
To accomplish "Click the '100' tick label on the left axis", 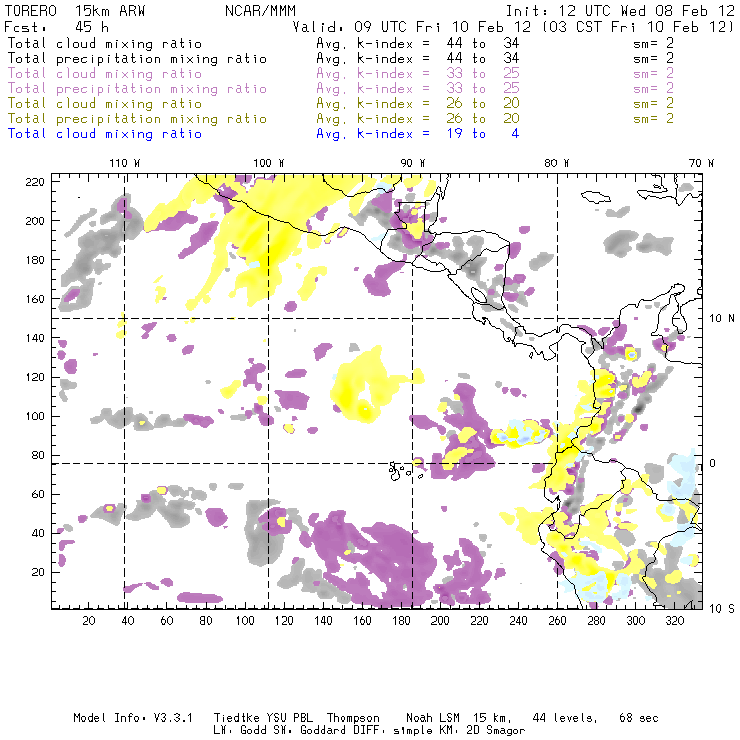I will [35, 416].
